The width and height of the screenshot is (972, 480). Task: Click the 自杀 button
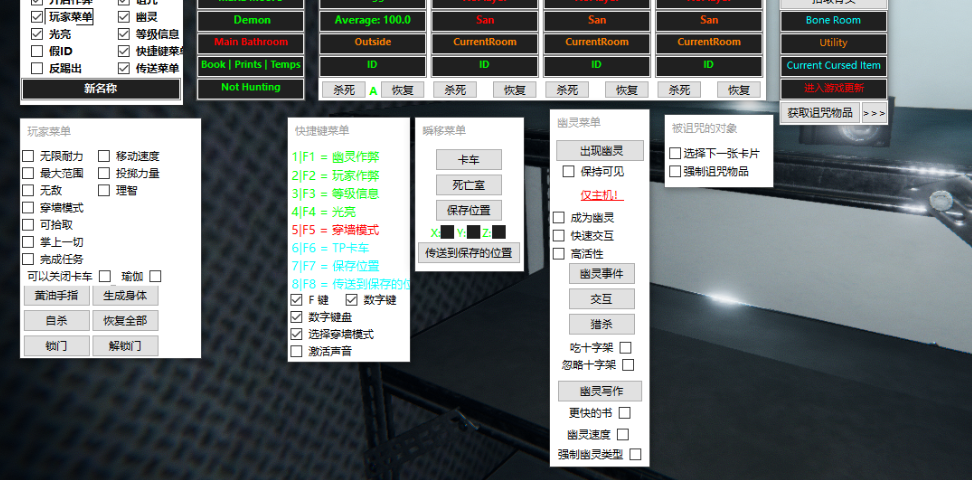point(56,321)
